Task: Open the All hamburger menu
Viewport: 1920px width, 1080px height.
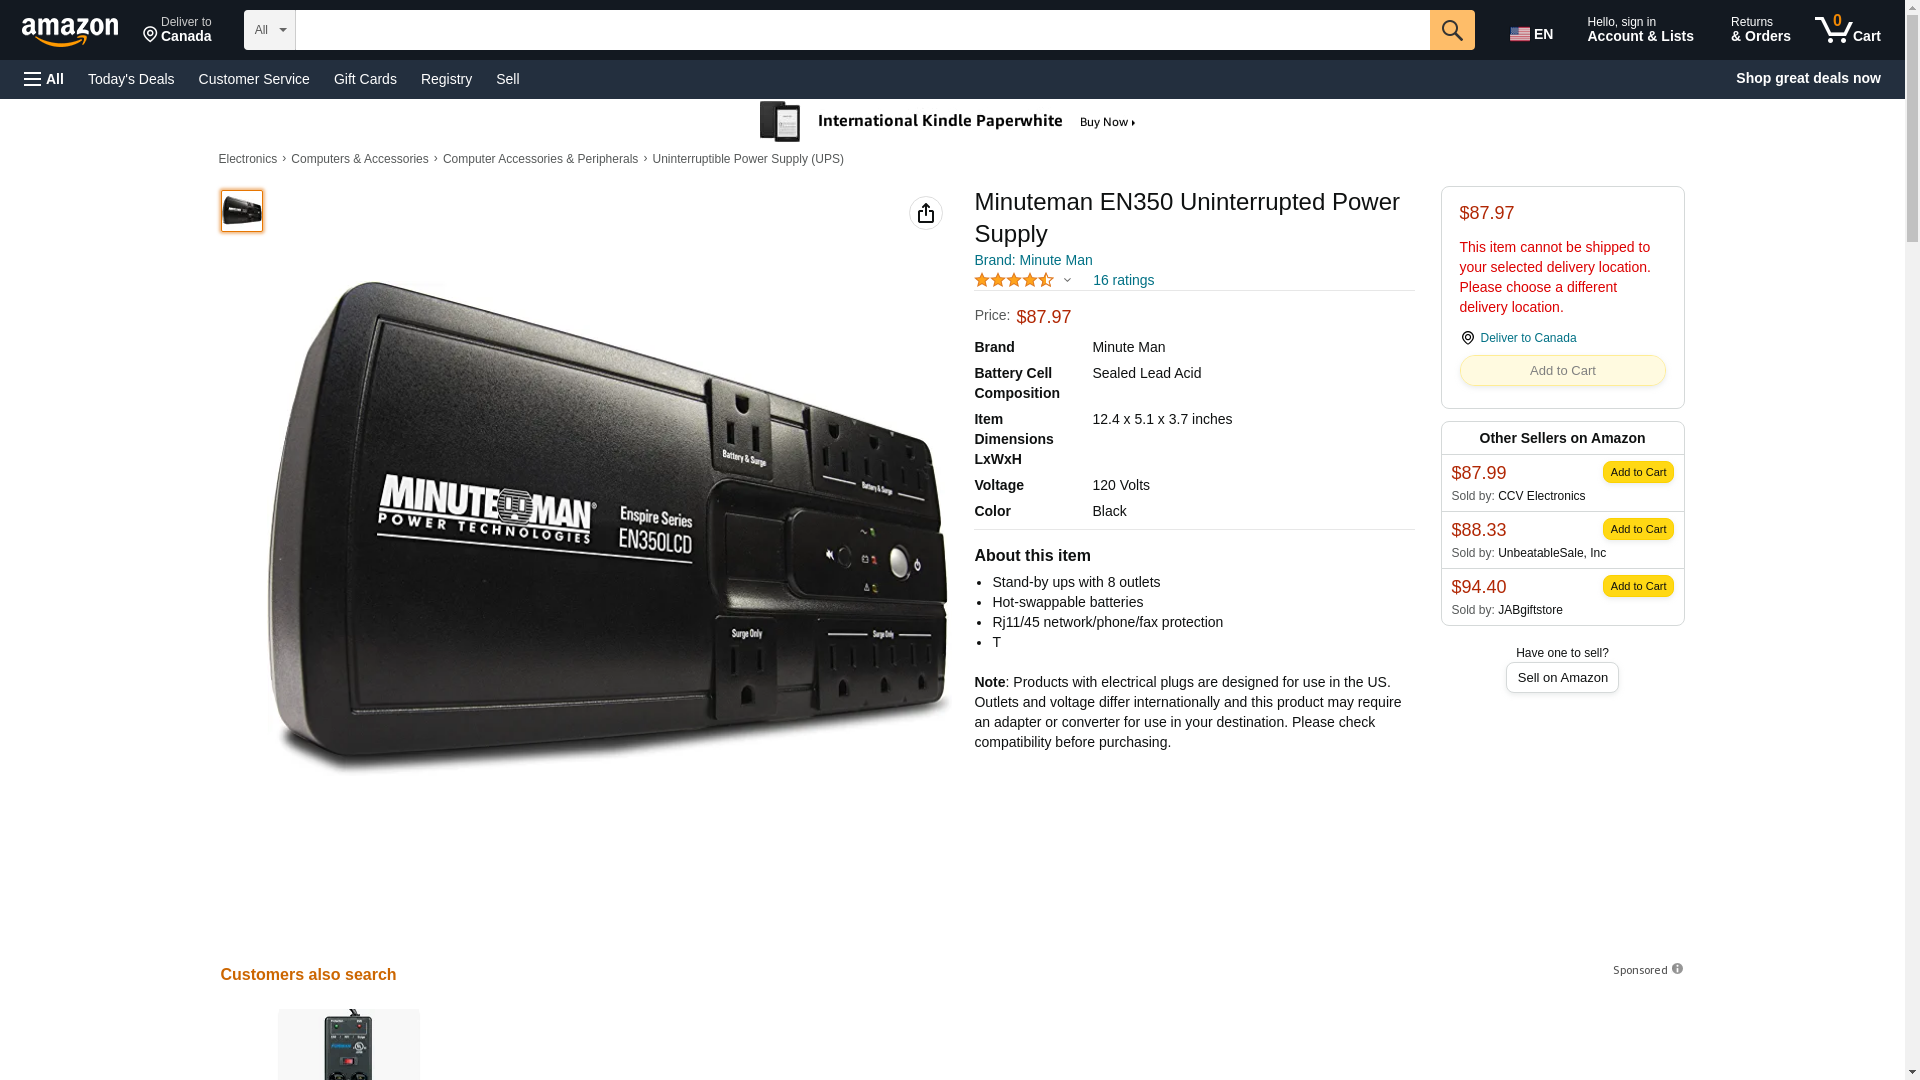Action: [44, 79]
